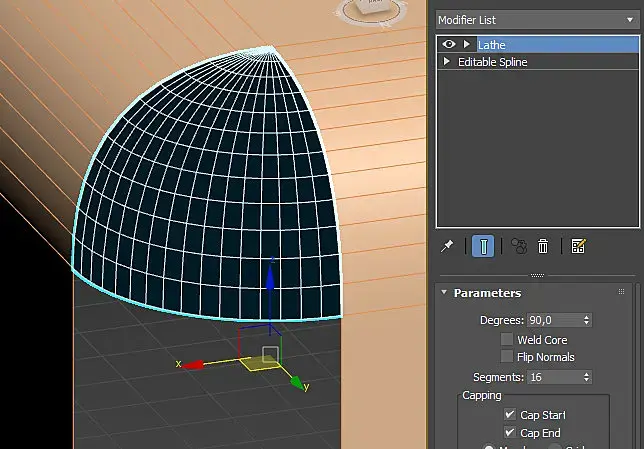Adjust the Degrees spinner arrows

[x=586, y=320]
